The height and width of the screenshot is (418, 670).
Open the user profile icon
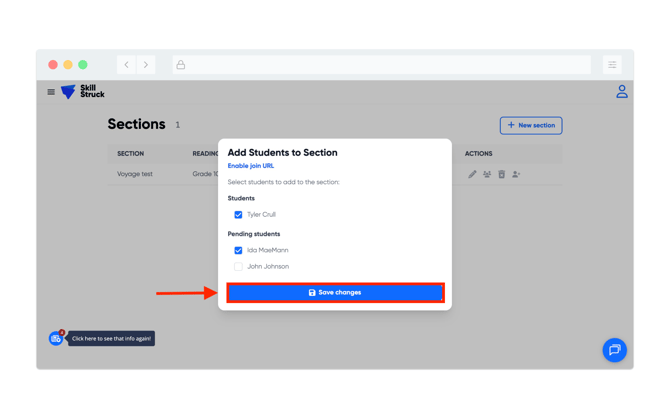(621, 92)
